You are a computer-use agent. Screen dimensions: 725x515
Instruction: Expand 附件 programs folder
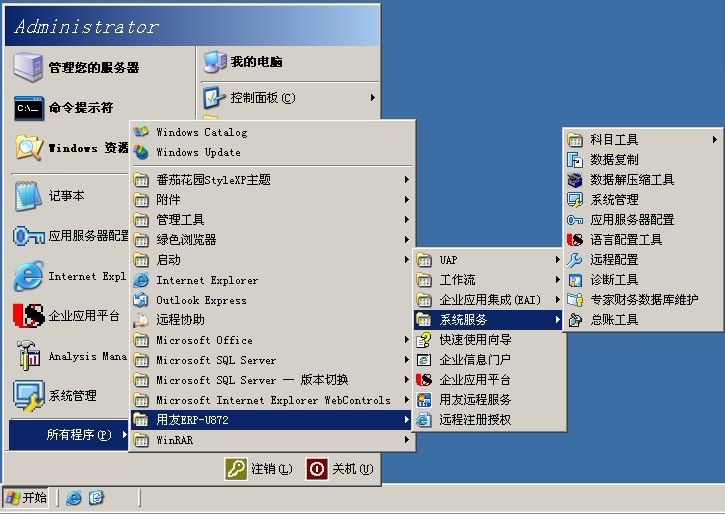click(273, 200)
